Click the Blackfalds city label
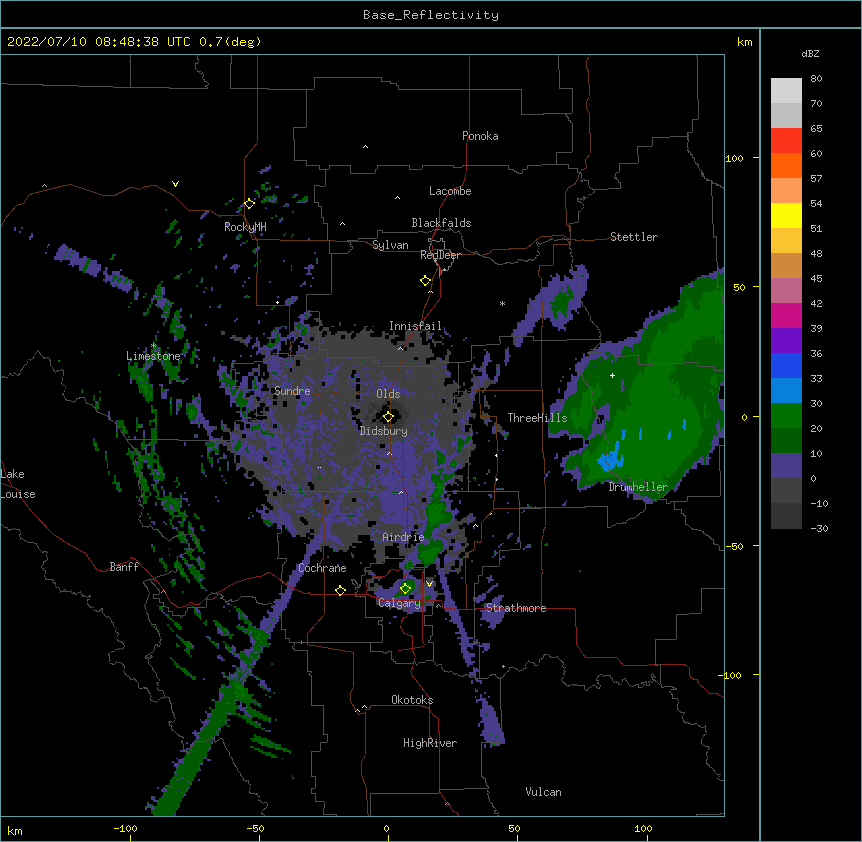862x842 pixels. click(x=441, y=223)
